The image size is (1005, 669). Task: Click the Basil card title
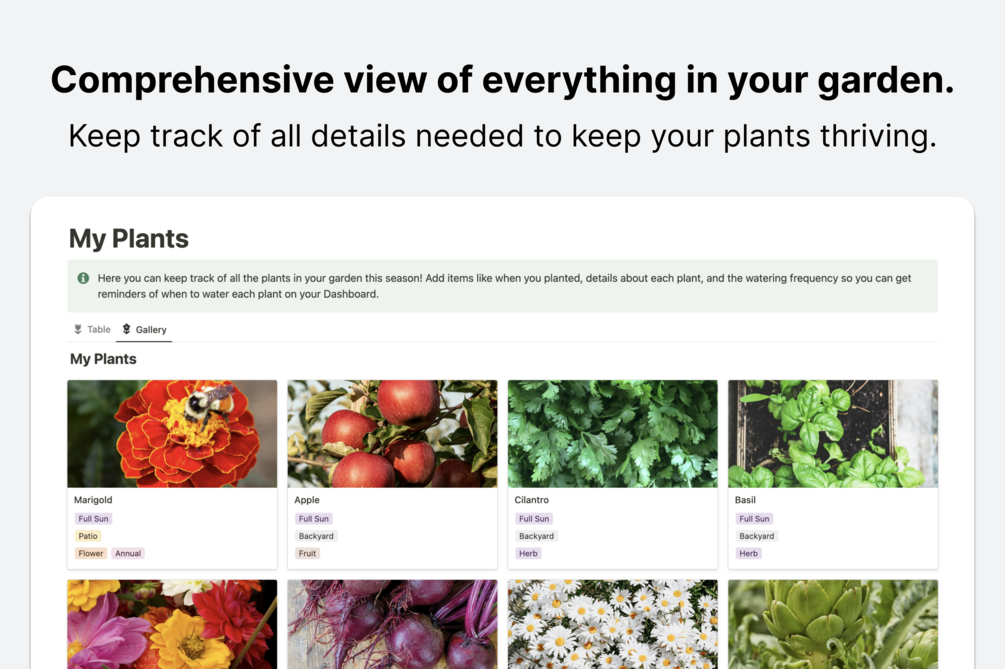click(x=745, y=500)
